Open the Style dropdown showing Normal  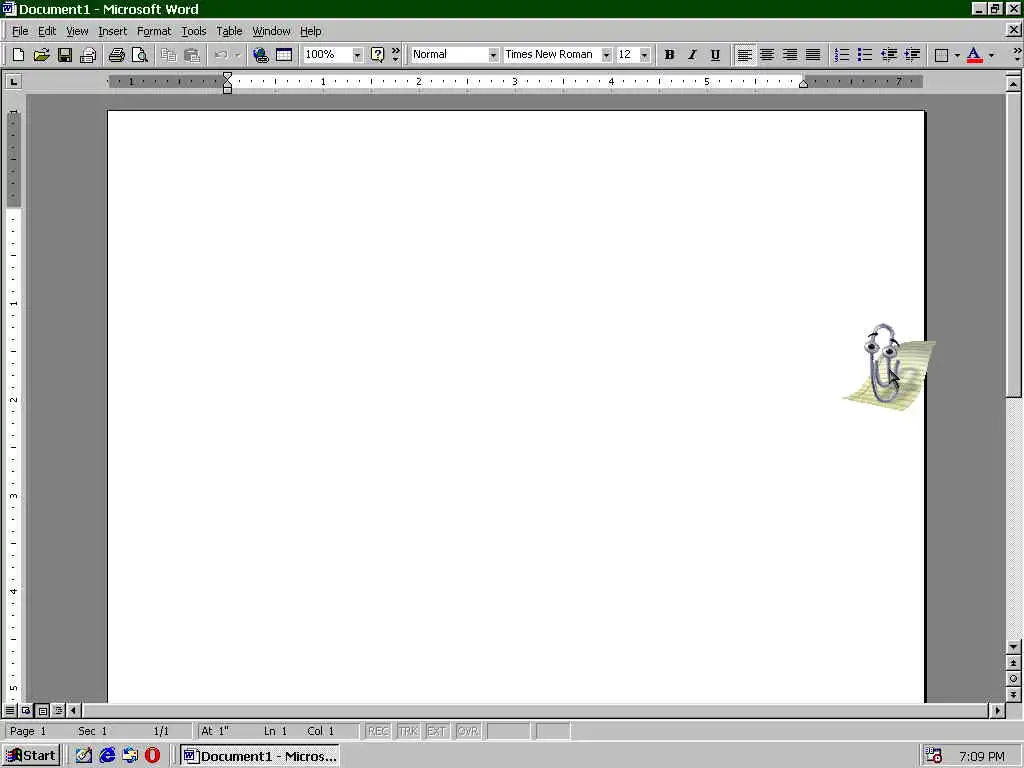click(x=493, y=55)
